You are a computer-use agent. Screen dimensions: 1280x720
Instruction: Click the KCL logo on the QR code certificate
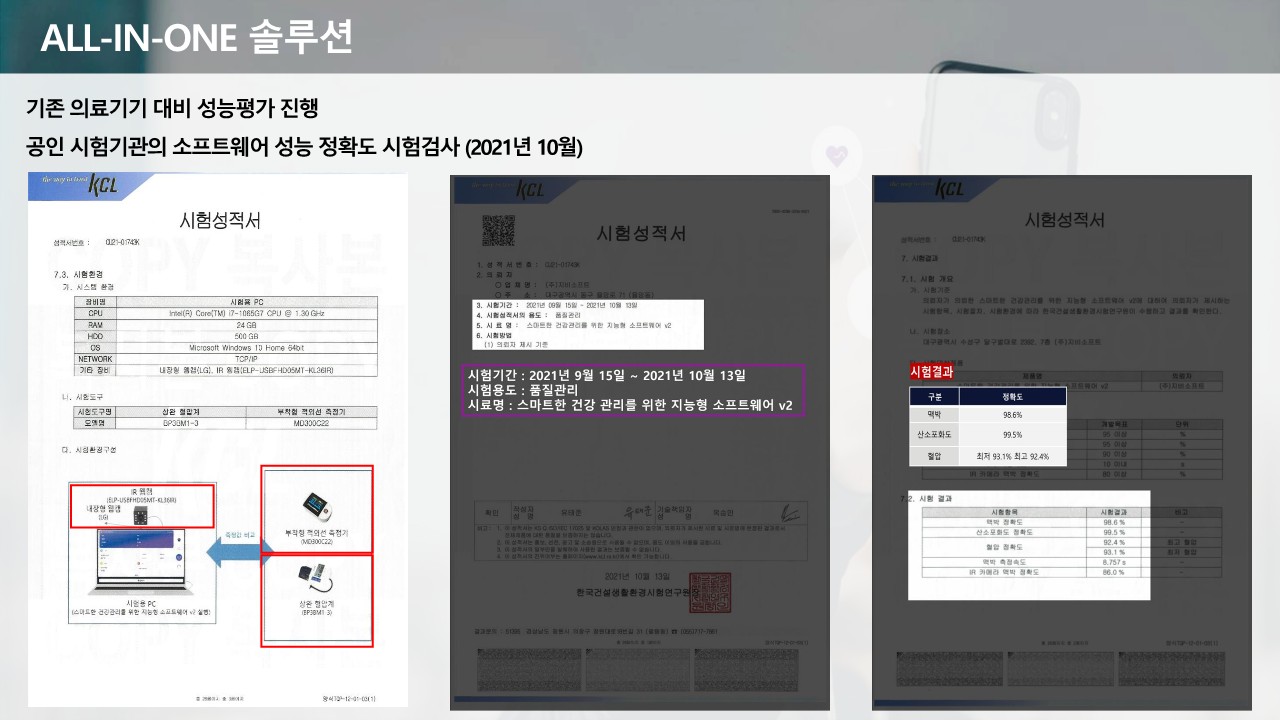(529, 190)
